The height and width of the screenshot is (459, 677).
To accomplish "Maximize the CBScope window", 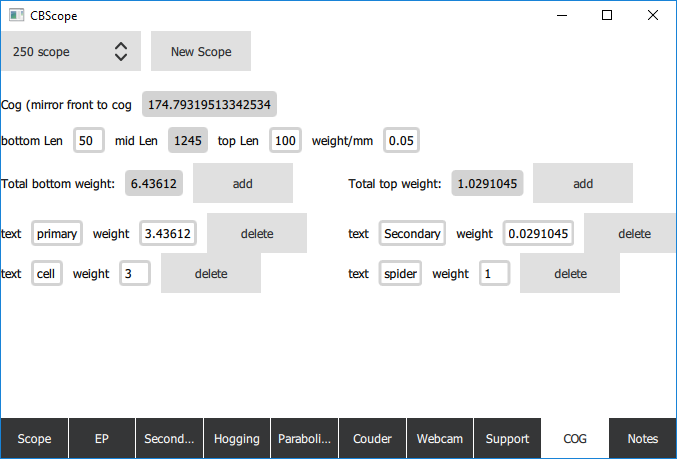I will point(607,15).
